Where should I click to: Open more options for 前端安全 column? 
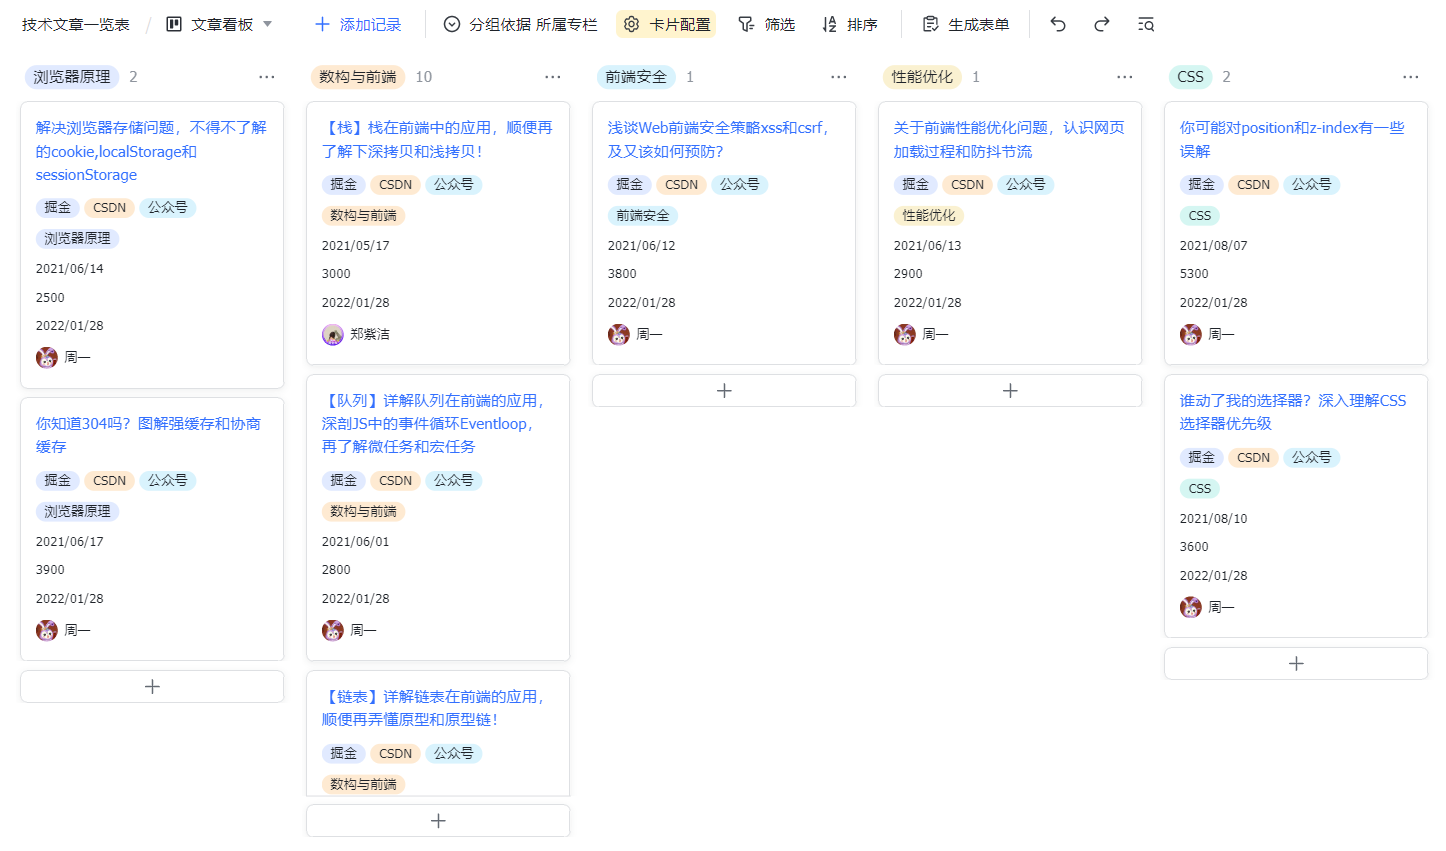839,77
